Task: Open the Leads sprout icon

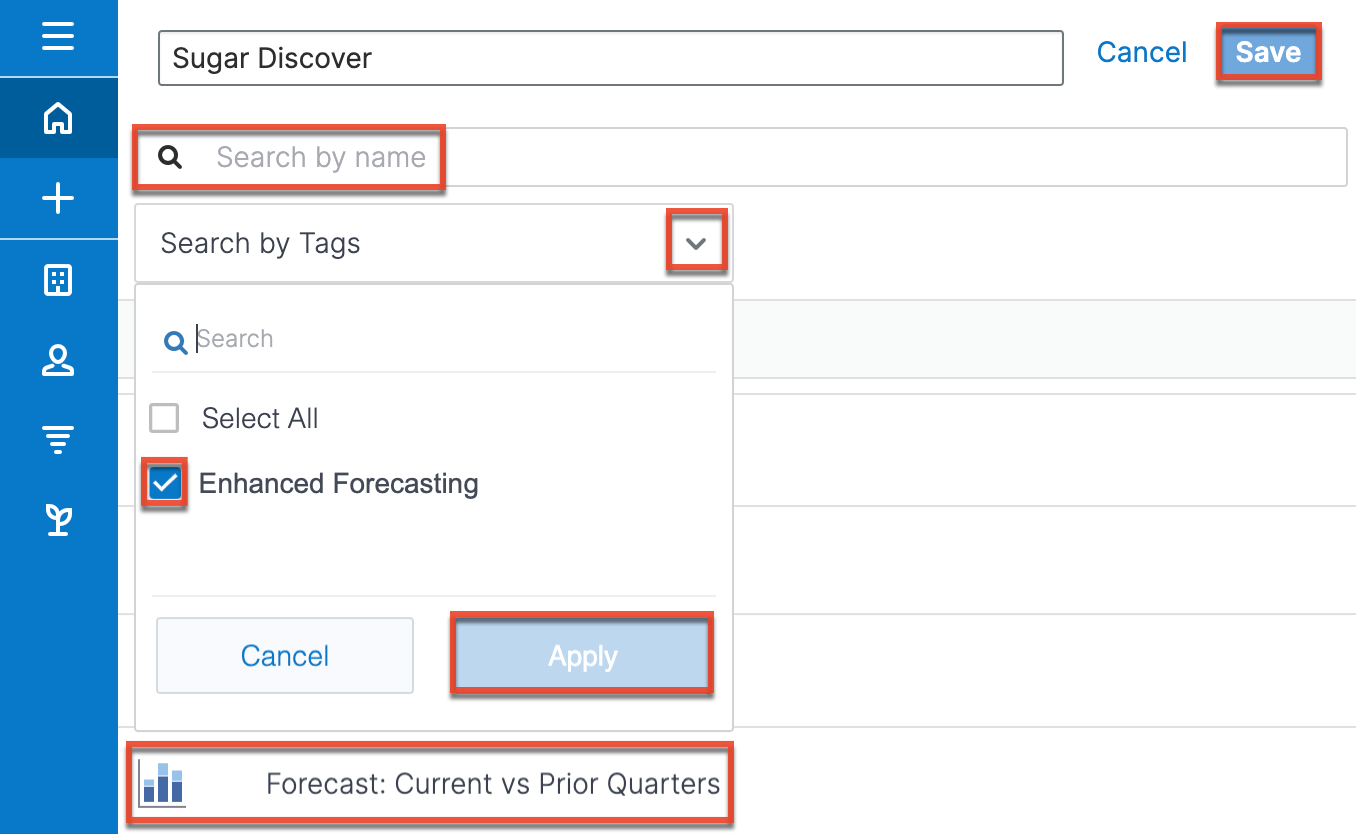Action: pyautogui.click(x=58, y=520)
